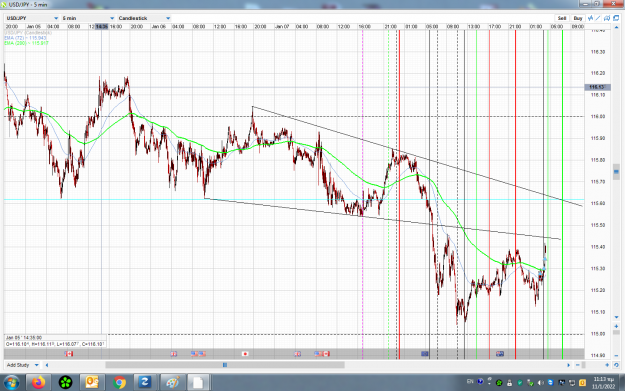Click the system tray volume icon
Image resolution: width=625 pixels, height=391 pixels.
[541, 383]
